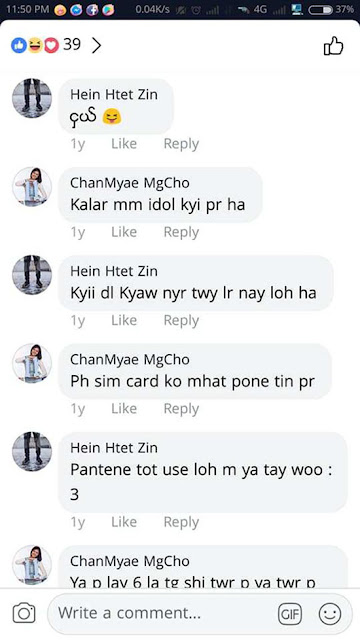Image resolution: width=360 pixels, height=640 pixels.
Task: Open the 39 reactions count
Action: pos(72,44)
